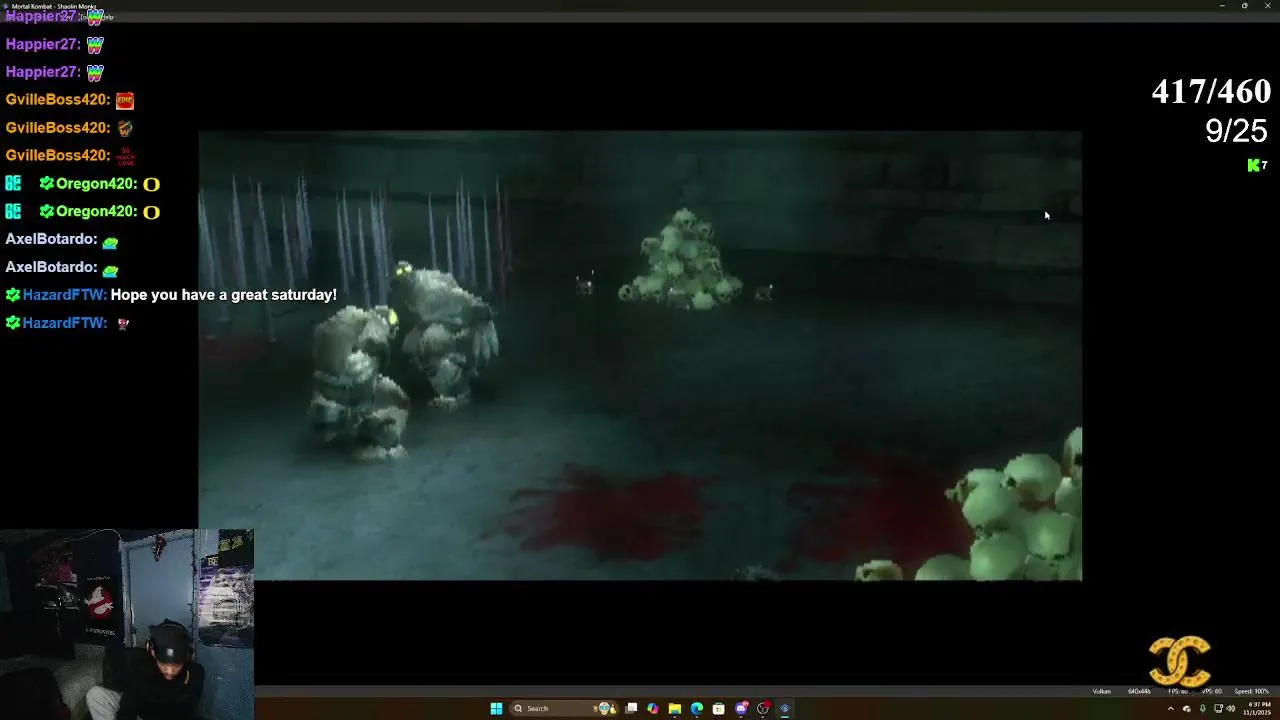This screenshot has width=1280, height=720.
Task: Minimize the Mortal Kombat emulator window
Action: coord(1221,5)
